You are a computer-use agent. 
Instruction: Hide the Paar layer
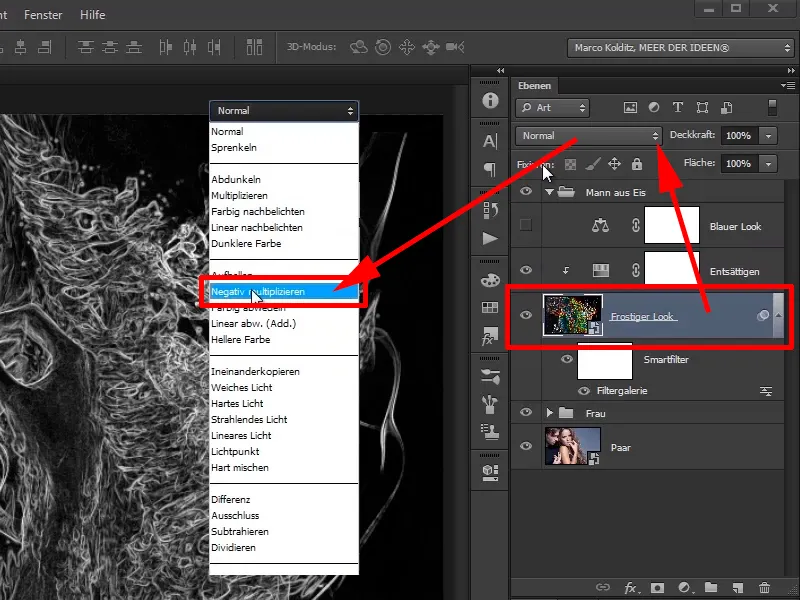click(526, 446)
